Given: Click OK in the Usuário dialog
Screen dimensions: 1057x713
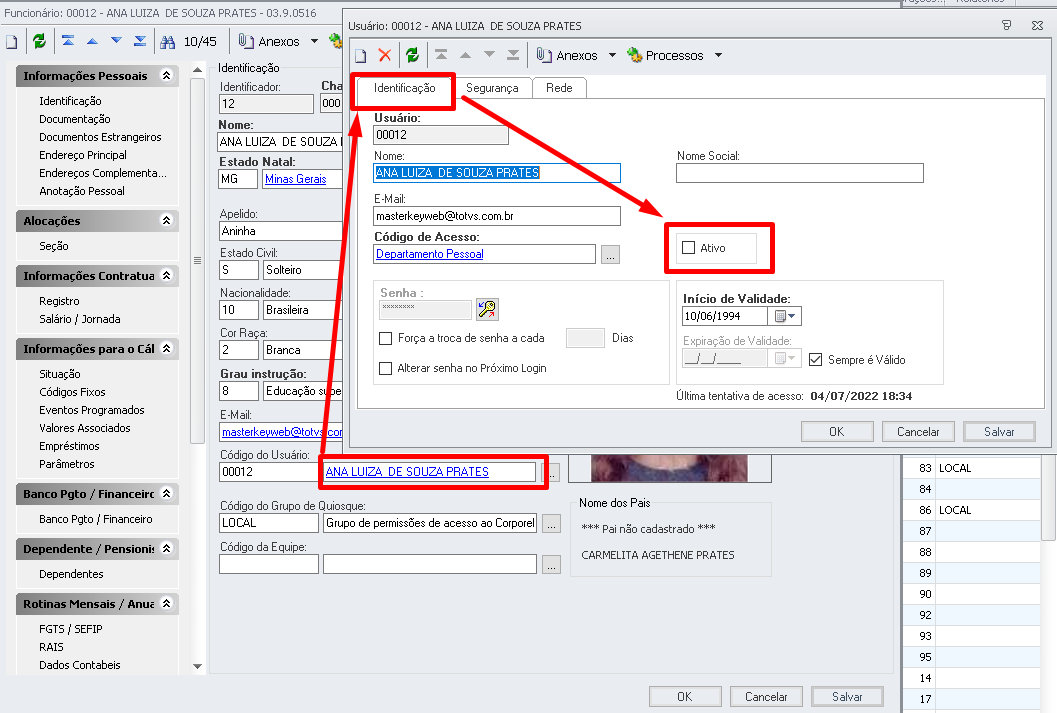Looking at the screenshot, I should 837,431.
